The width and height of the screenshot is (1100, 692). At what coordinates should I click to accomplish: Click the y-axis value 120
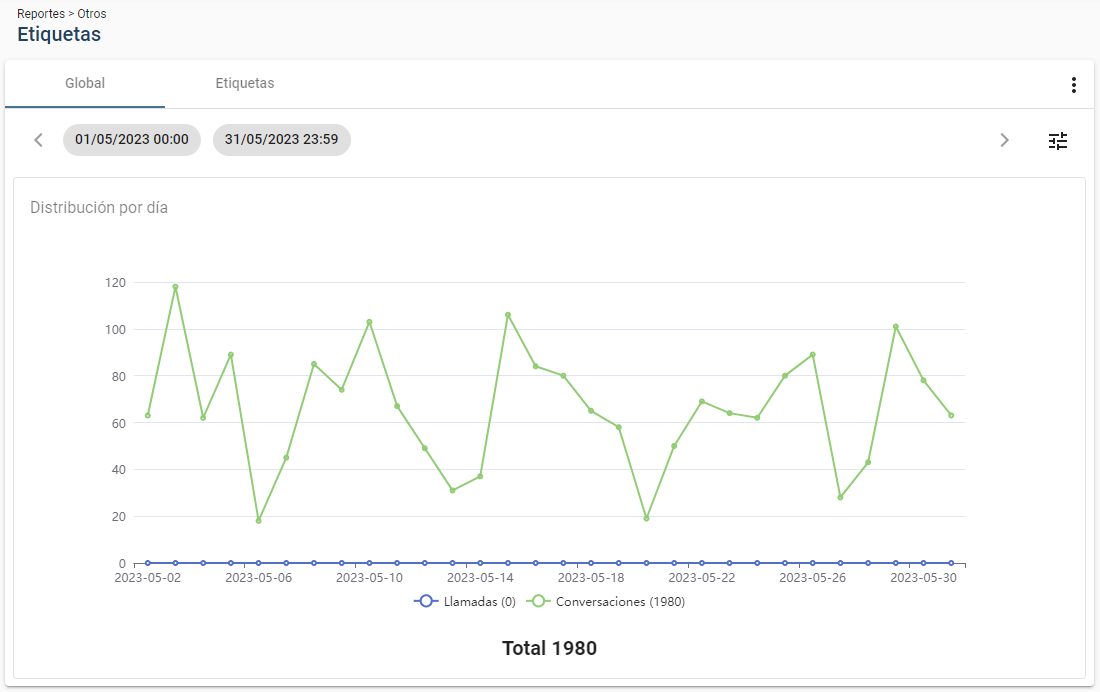point(115,283)
